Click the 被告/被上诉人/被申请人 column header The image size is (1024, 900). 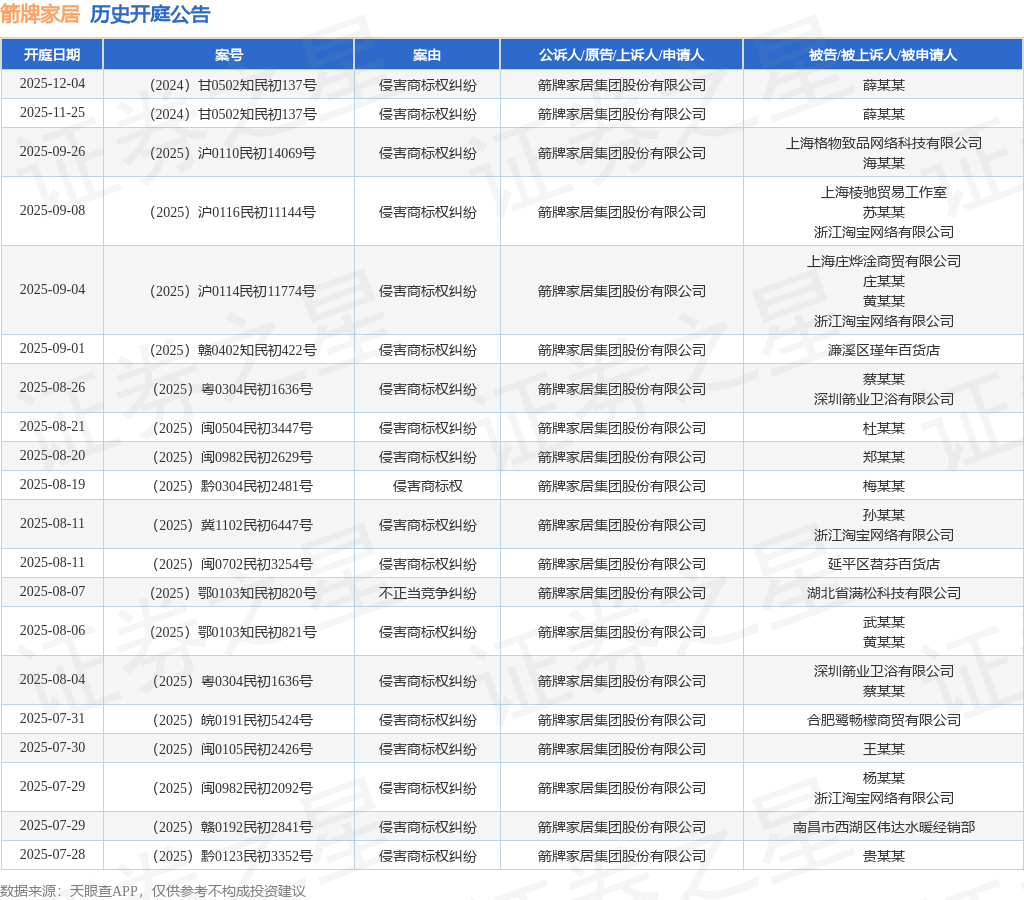tap(883, 55)
